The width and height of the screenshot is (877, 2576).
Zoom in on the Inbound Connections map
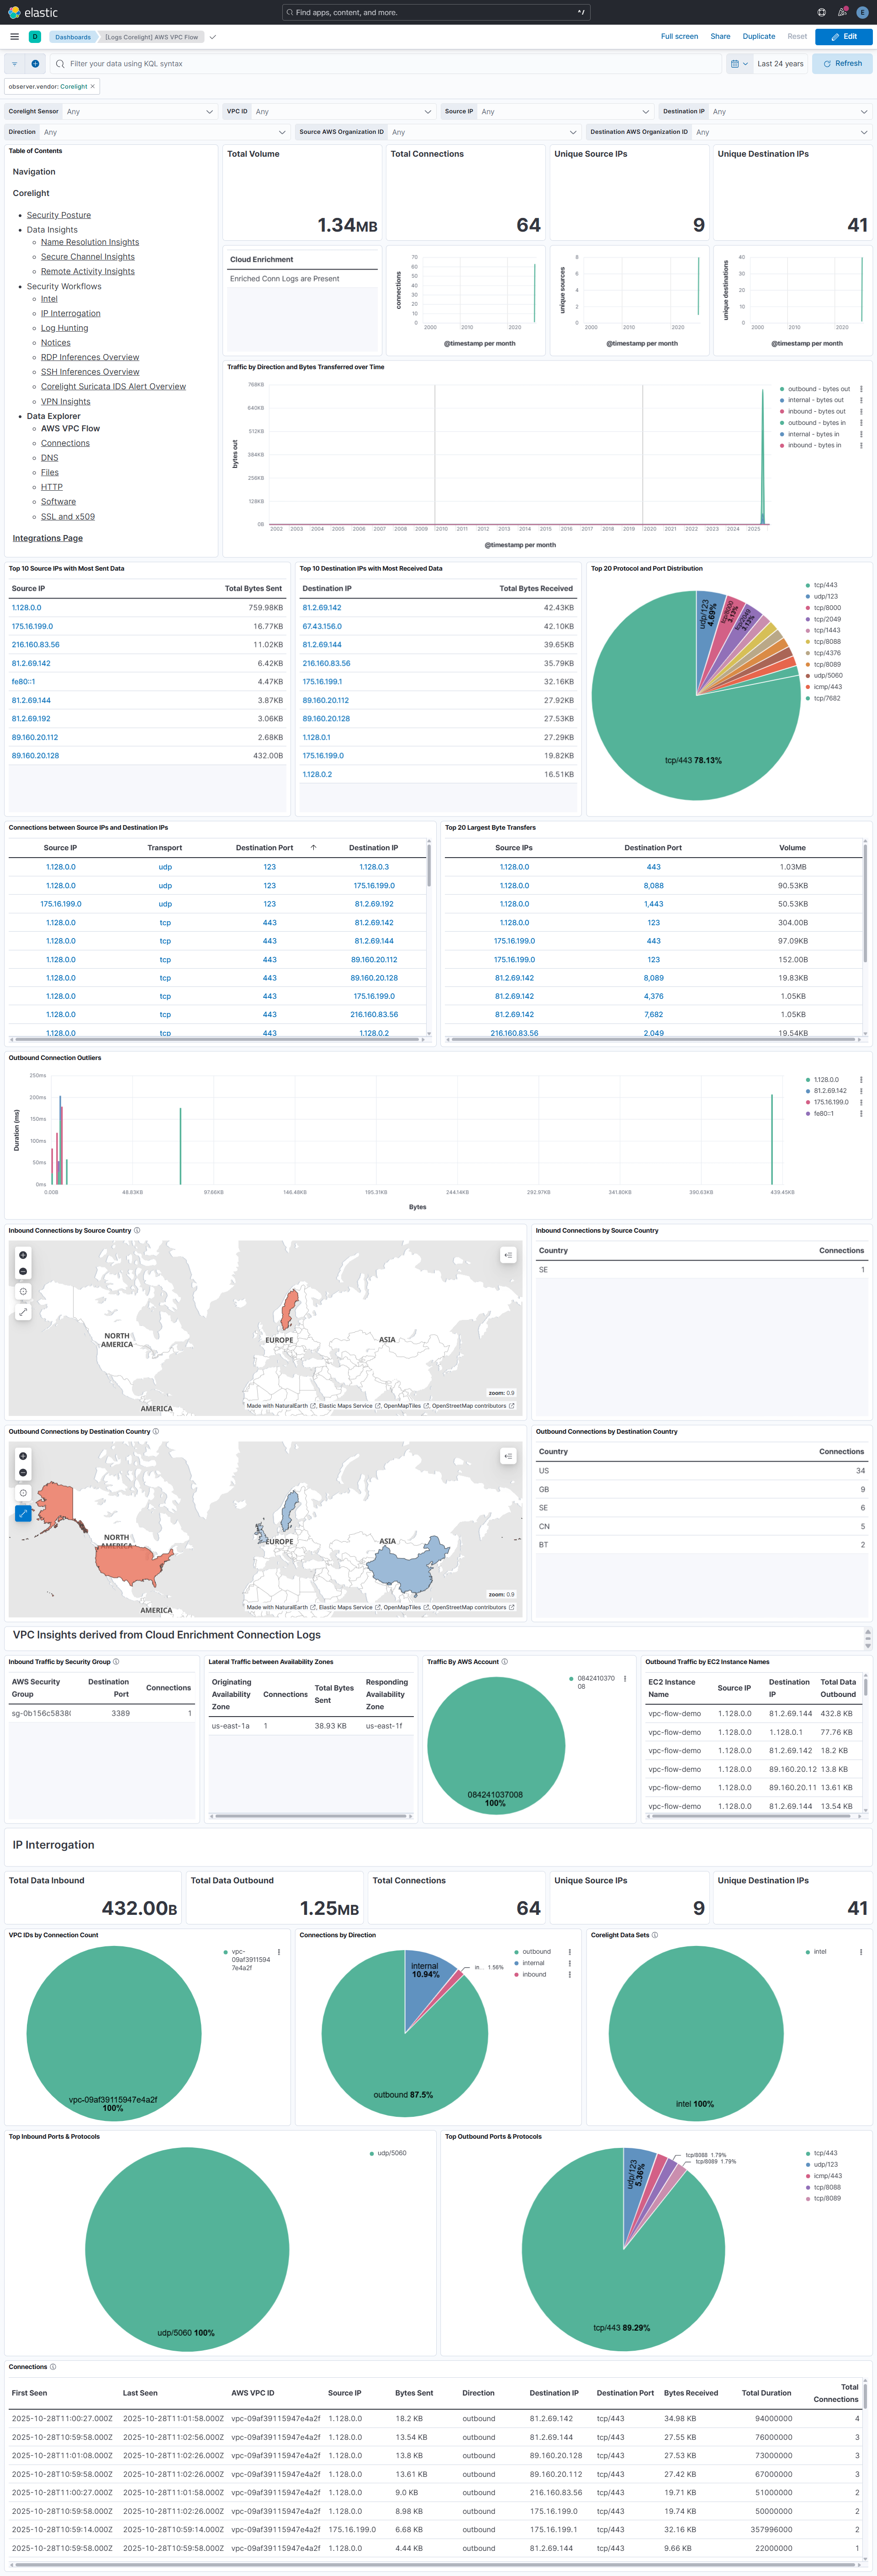coord(23,1255)
